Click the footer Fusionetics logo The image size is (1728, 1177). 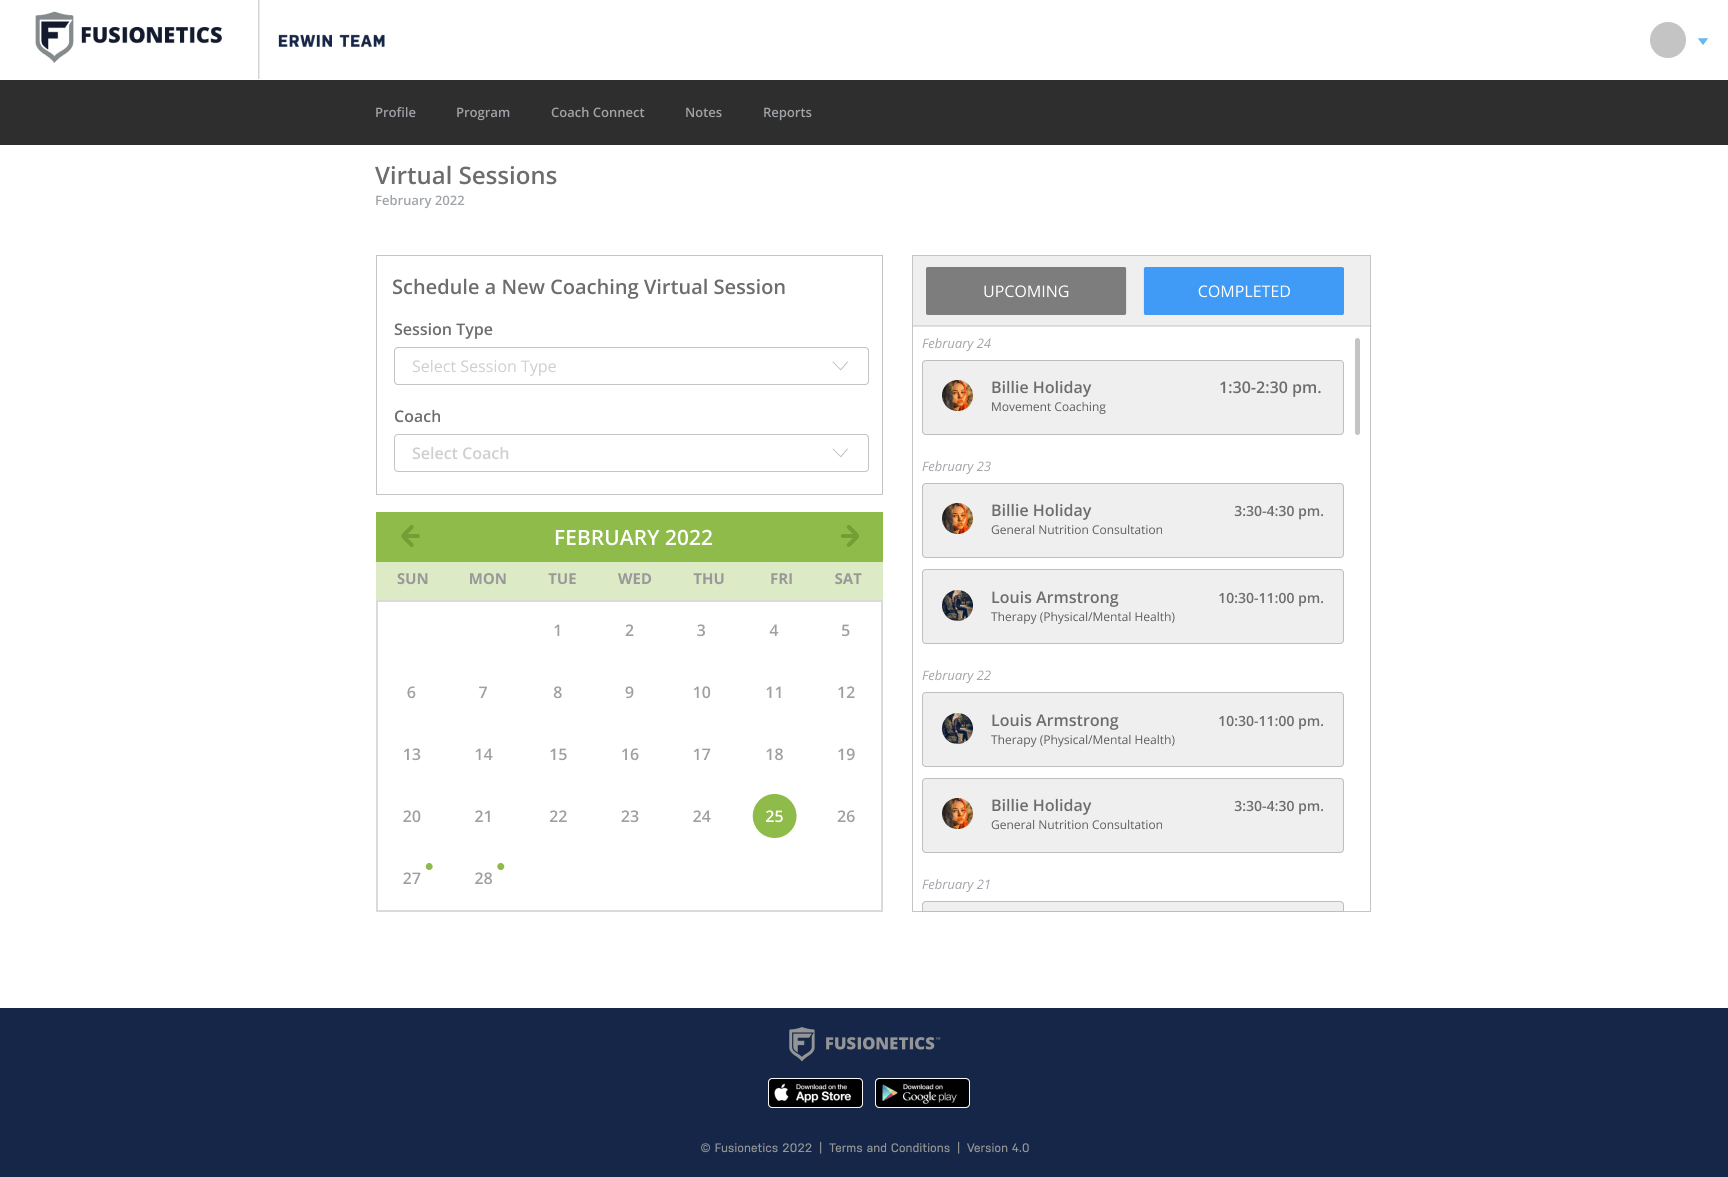pyautogui.click(x=864, y=1043)
